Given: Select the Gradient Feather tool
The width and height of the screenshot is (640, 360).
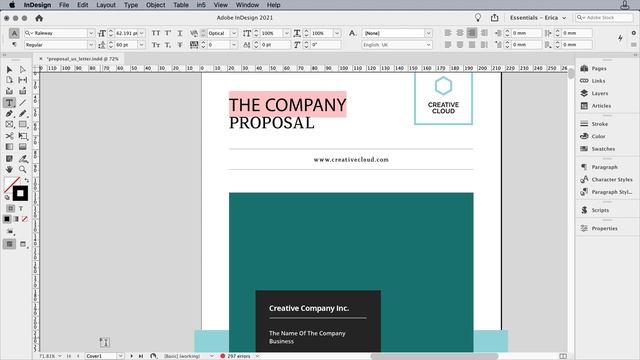Looking at the screenshot, I should (22, 147).
